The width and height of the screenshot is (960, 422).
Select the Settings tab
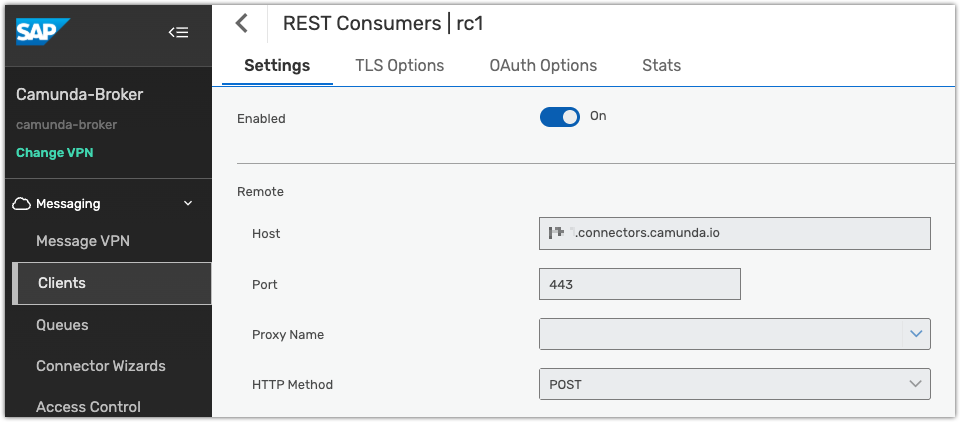(277, 65)
